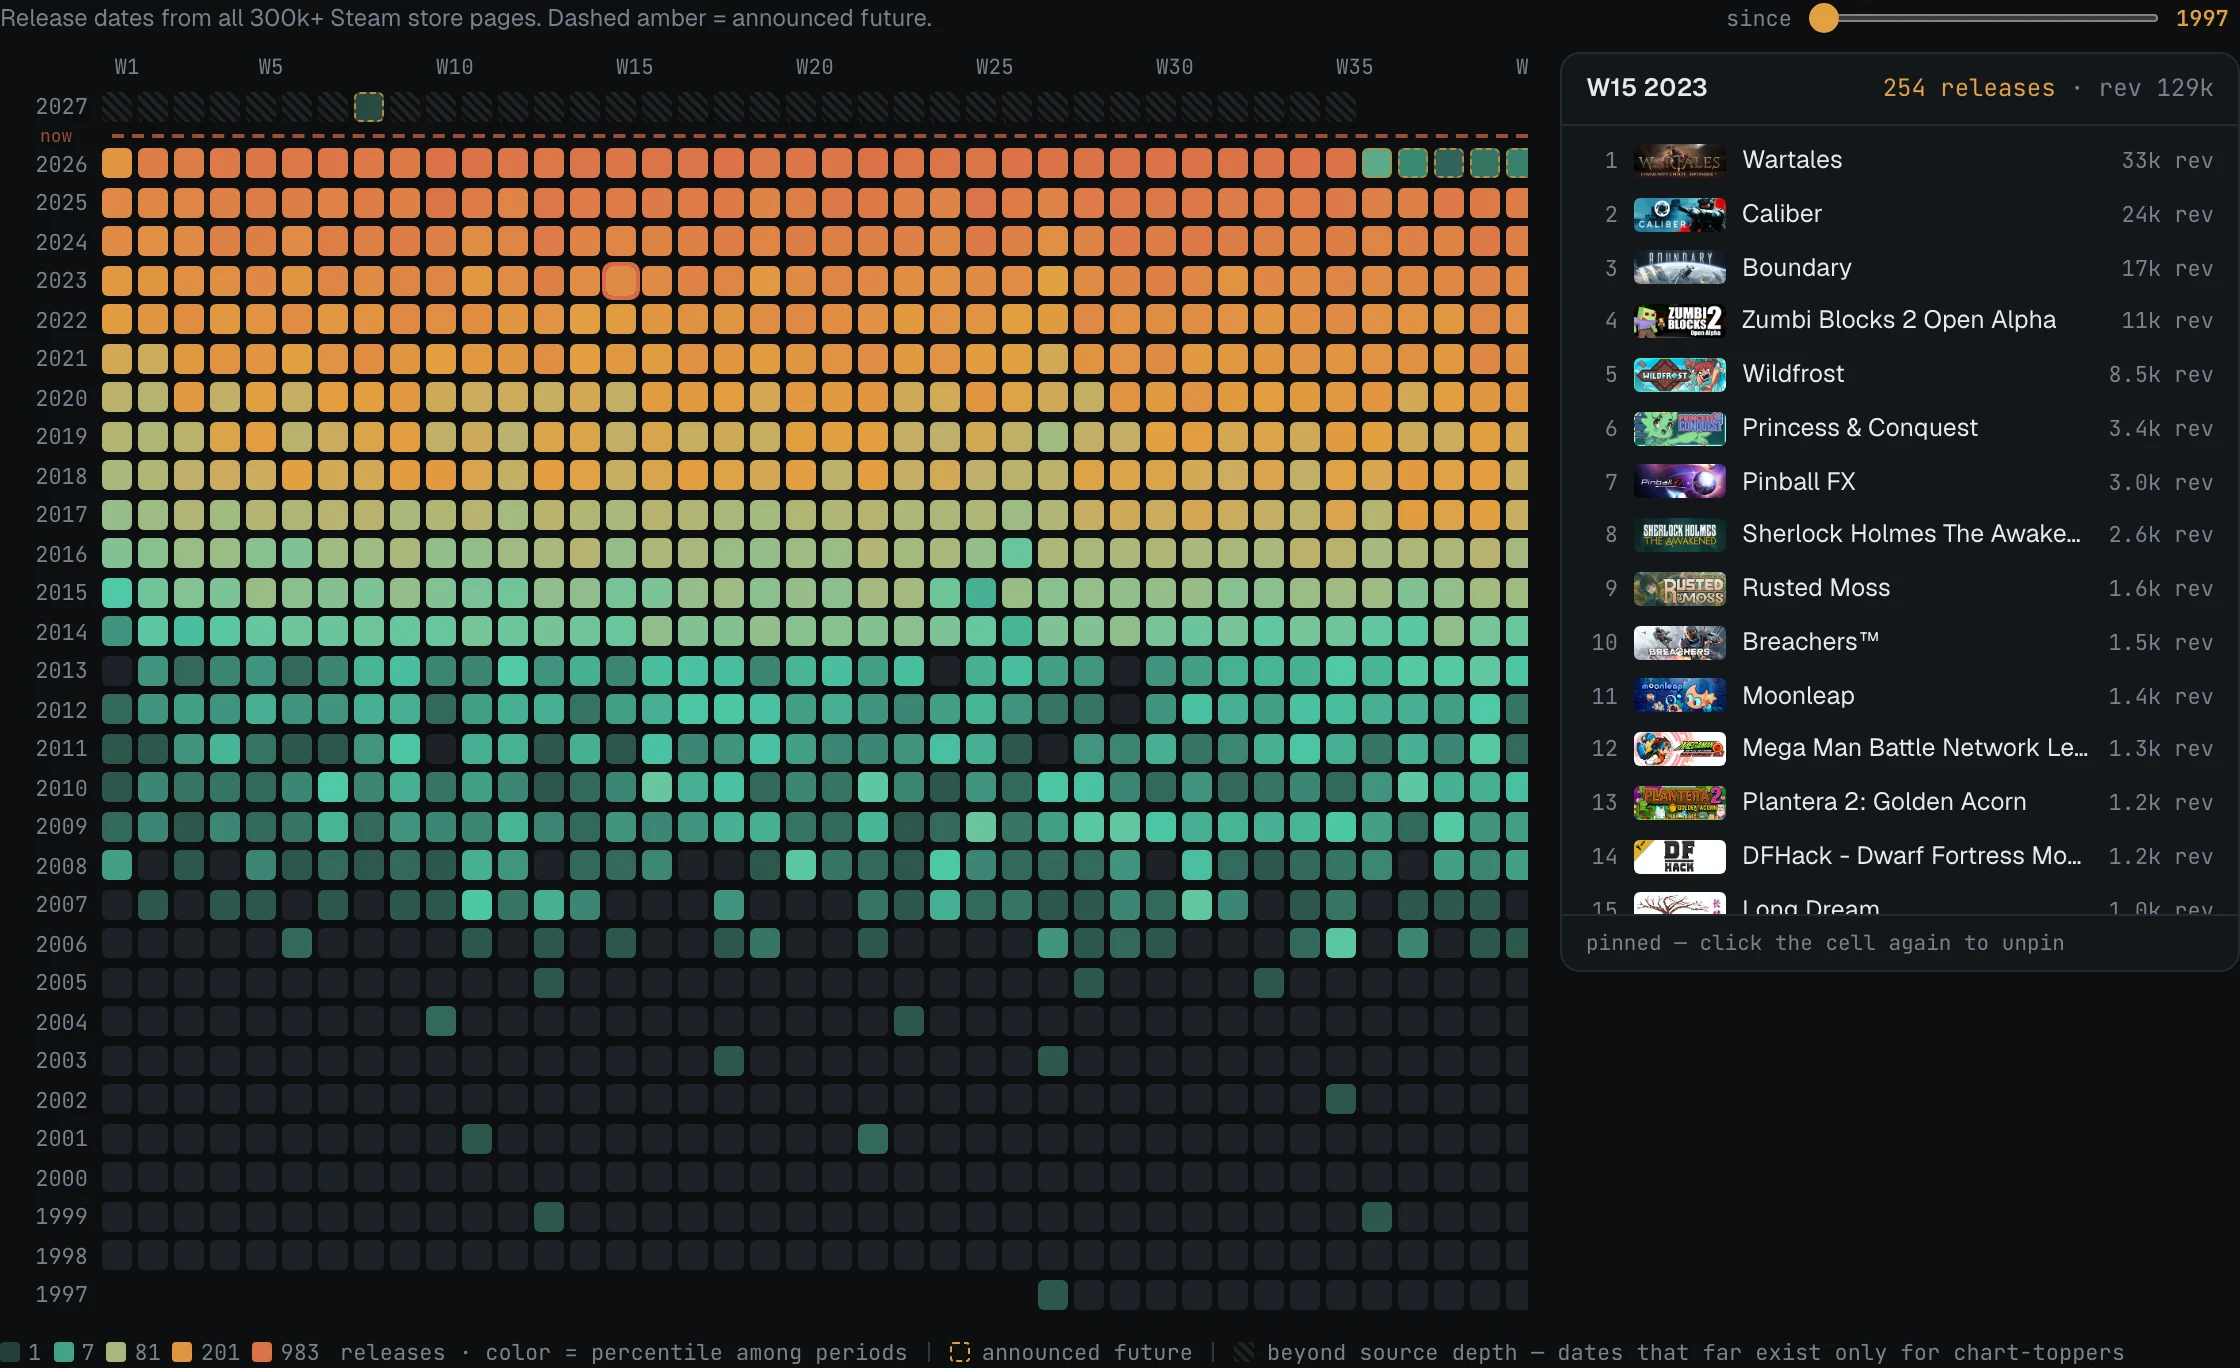Click the '983' legend swatch
This screenshot has height=1368, width=2240.
coord(263,1353)
